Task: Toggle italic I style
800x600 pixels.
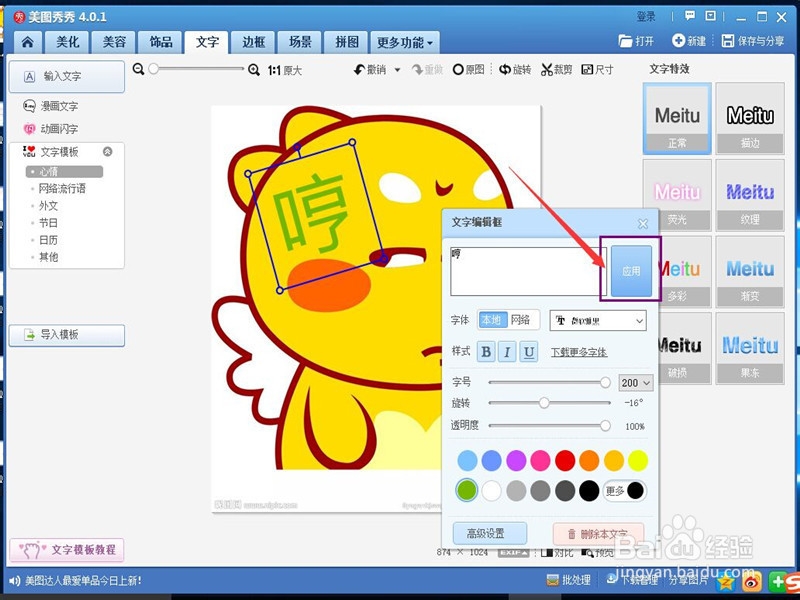Action: (x=507, y=352)
